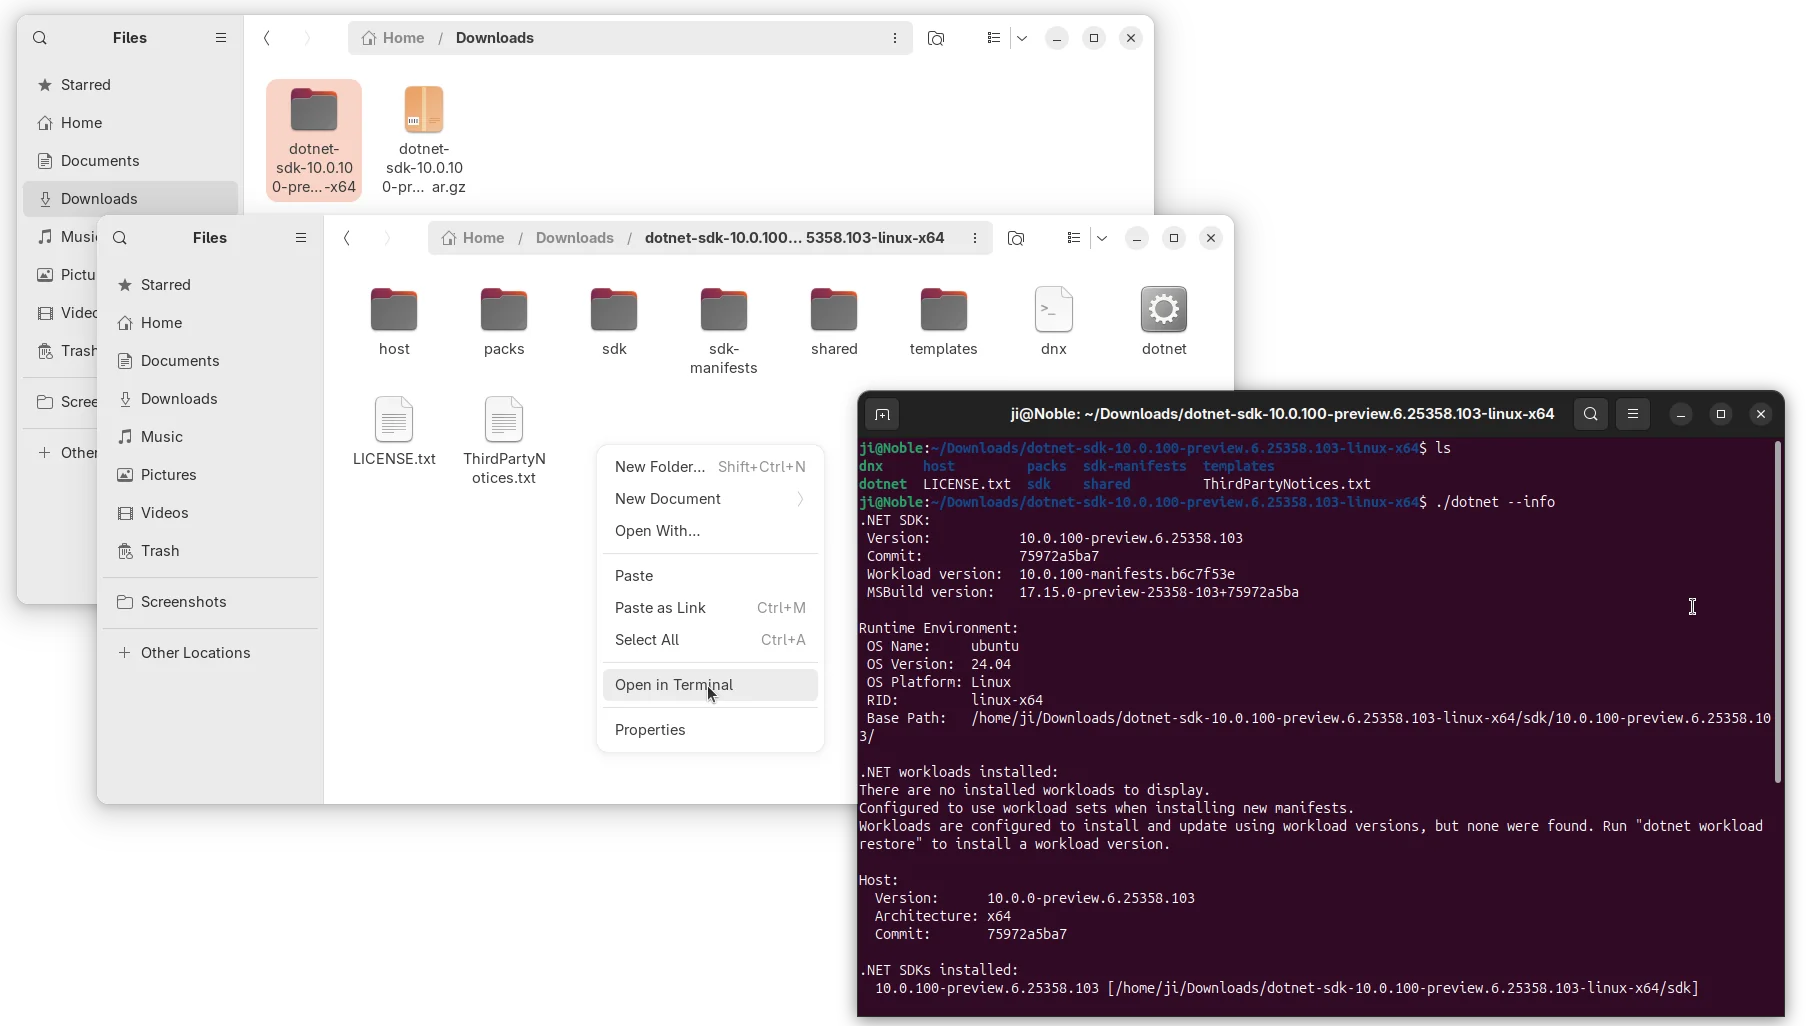Click search icon in front Files window
The image size is (1817, 1026).
120,238
